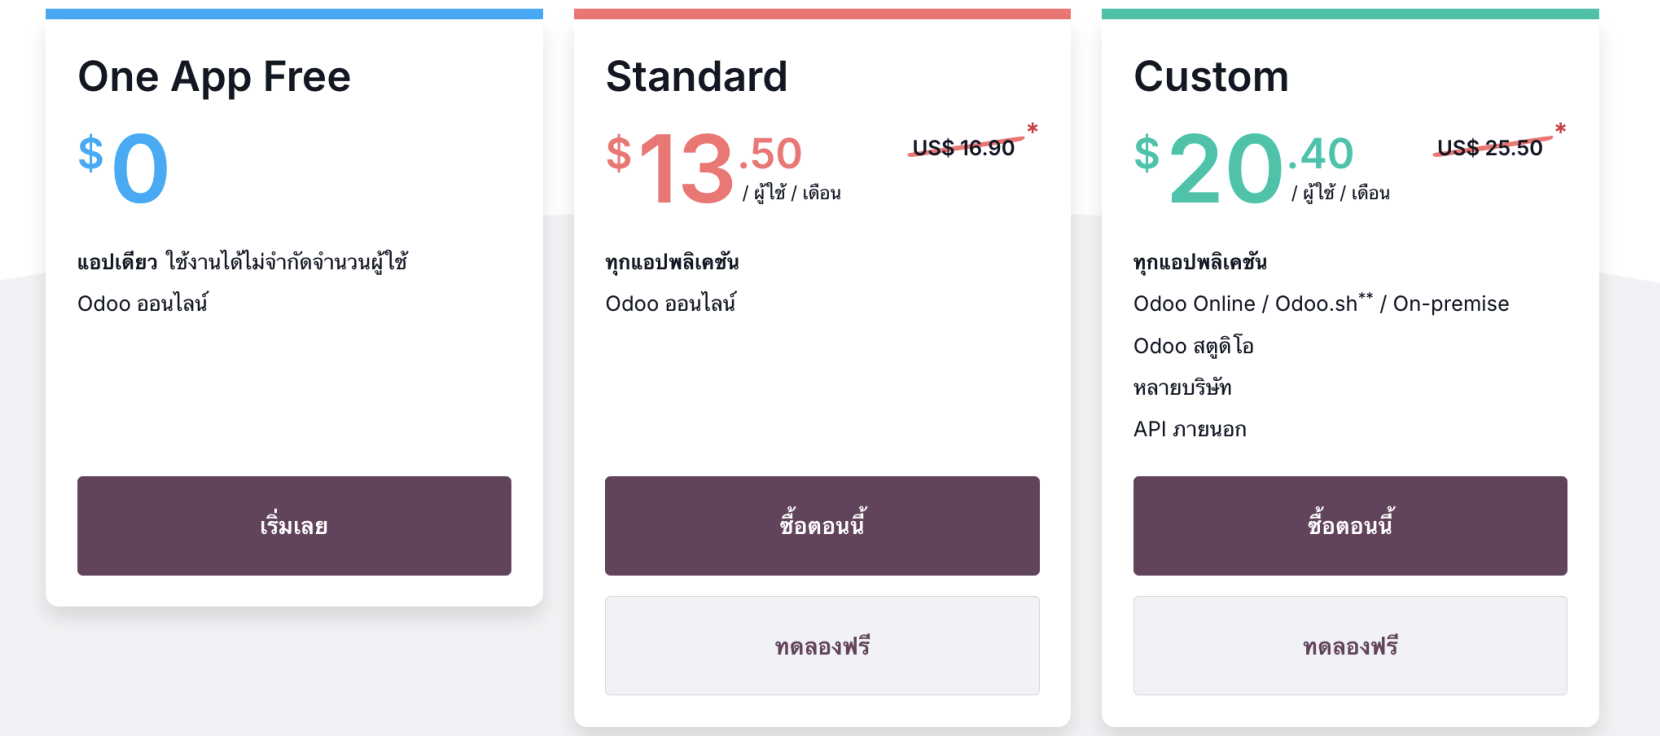Click the หลายบริษัท feature line
1660x736 pixels.
1182,388
